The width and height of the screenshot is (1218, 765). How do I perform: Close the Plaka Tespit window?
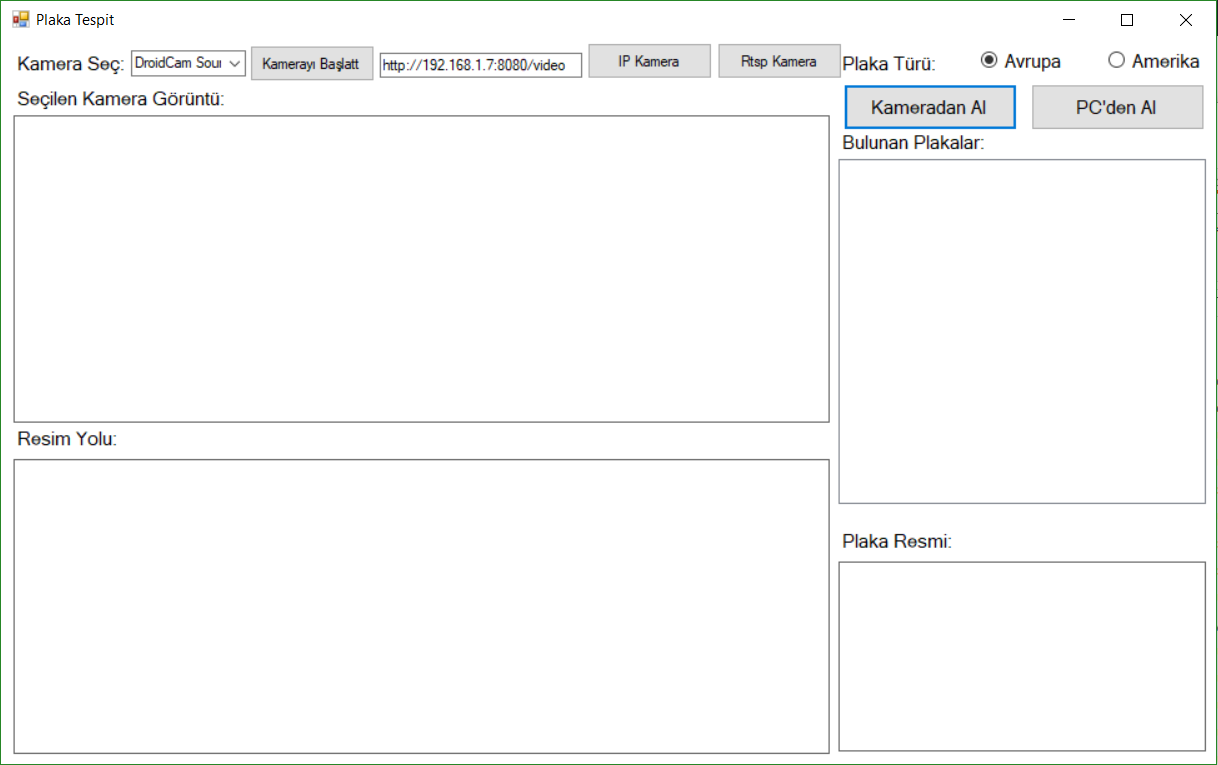pyautogui.click(x=1185, y=20)
